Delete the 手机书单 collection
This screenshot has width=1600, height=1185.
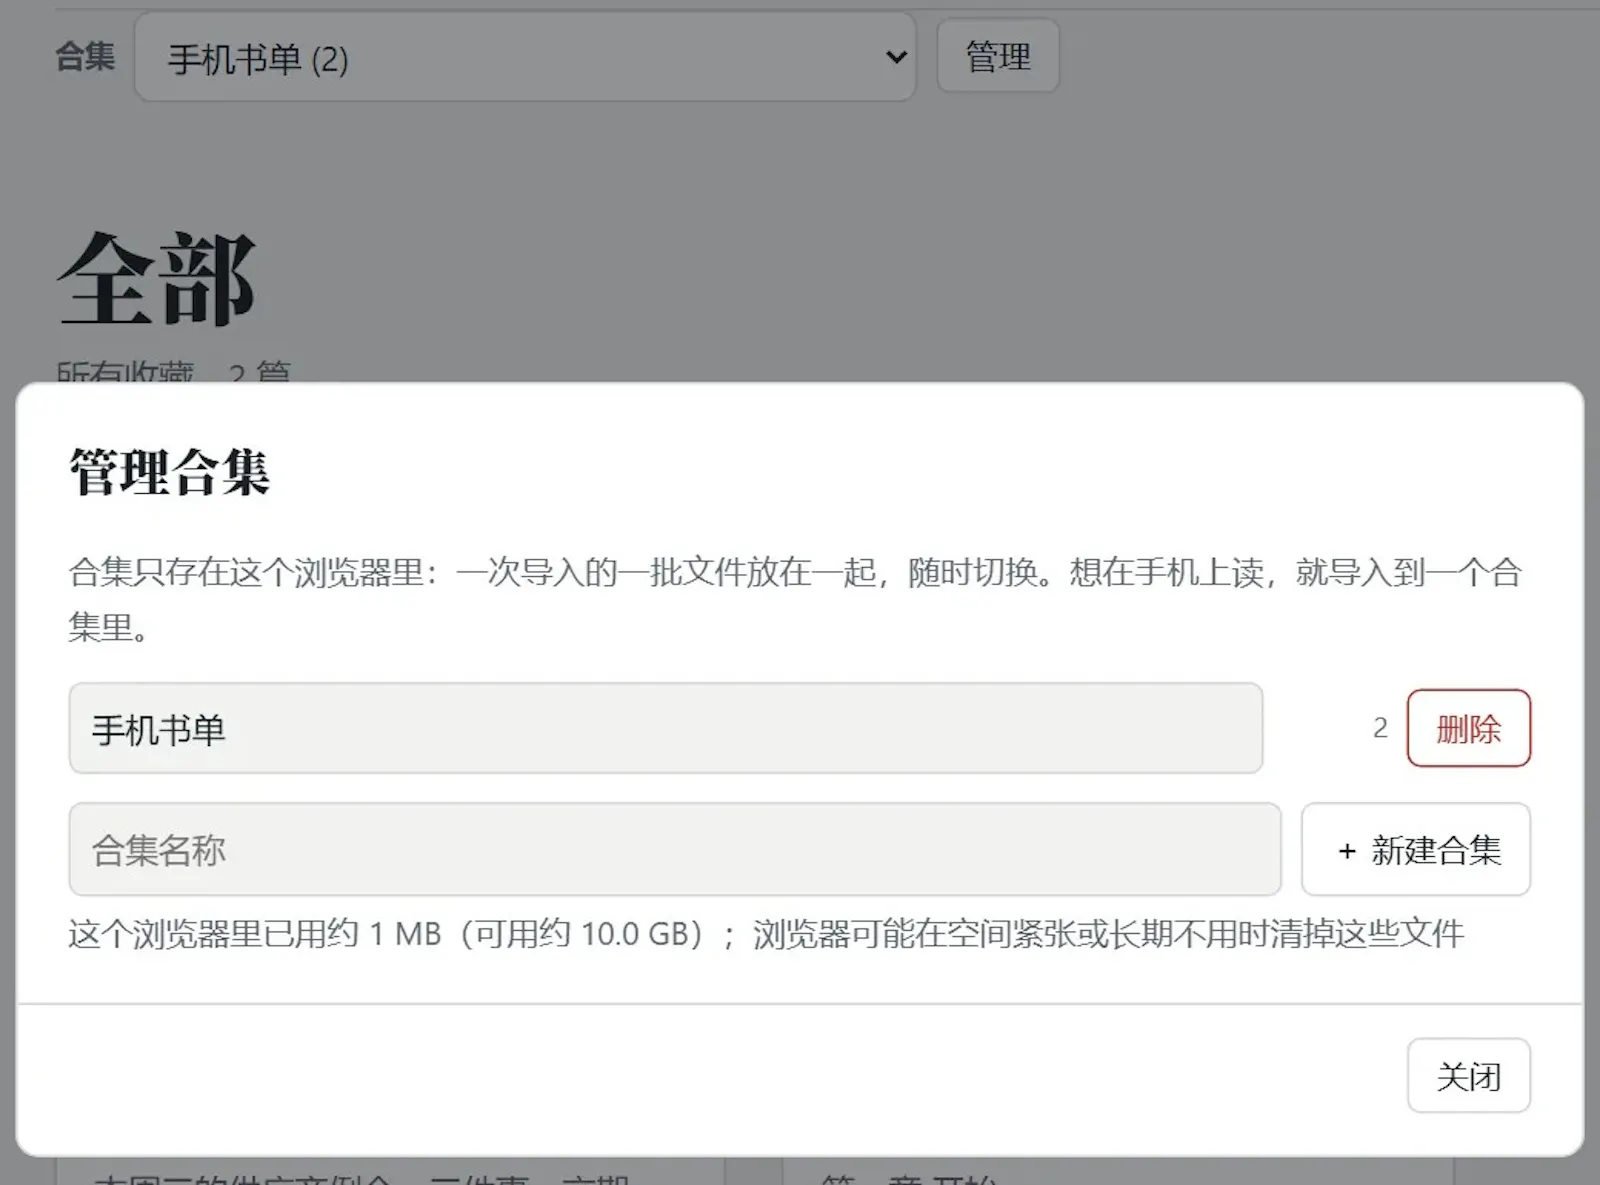click(x=1468, y=728)
